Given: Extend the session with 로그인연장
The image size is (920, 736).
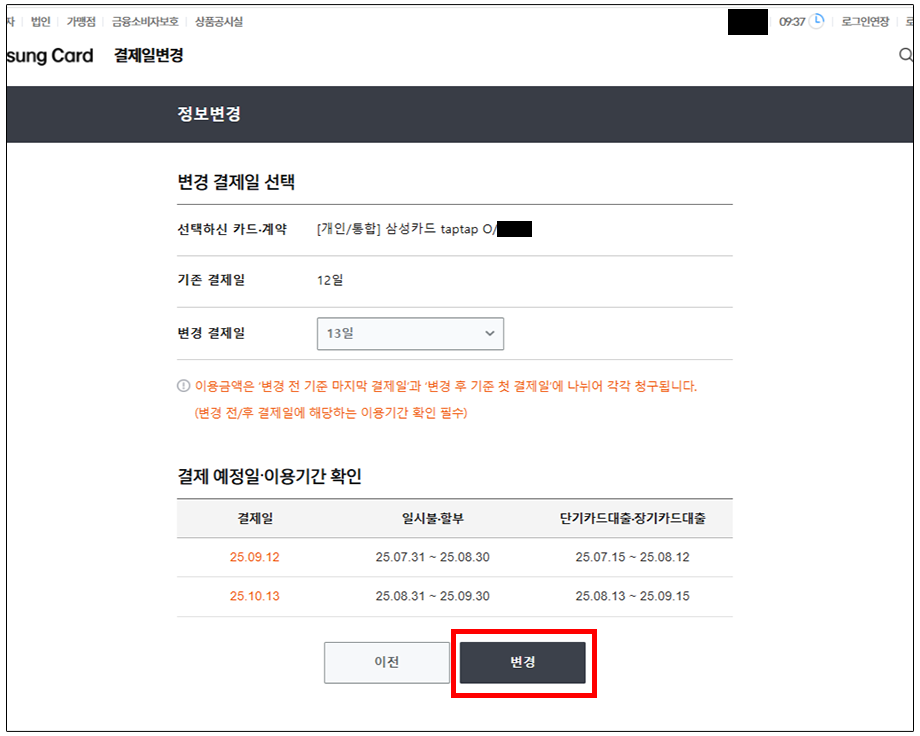Looking at the screenshot, I should coord(865,21).
